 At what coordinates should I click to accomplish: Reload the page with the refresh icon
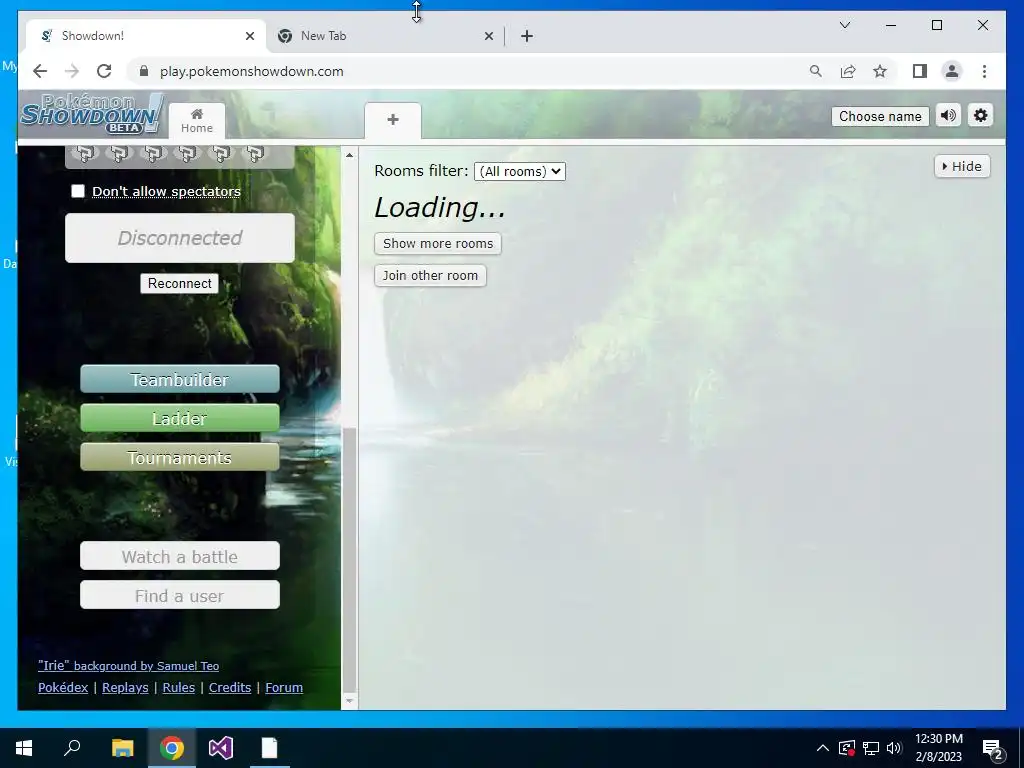coord(104,71)
